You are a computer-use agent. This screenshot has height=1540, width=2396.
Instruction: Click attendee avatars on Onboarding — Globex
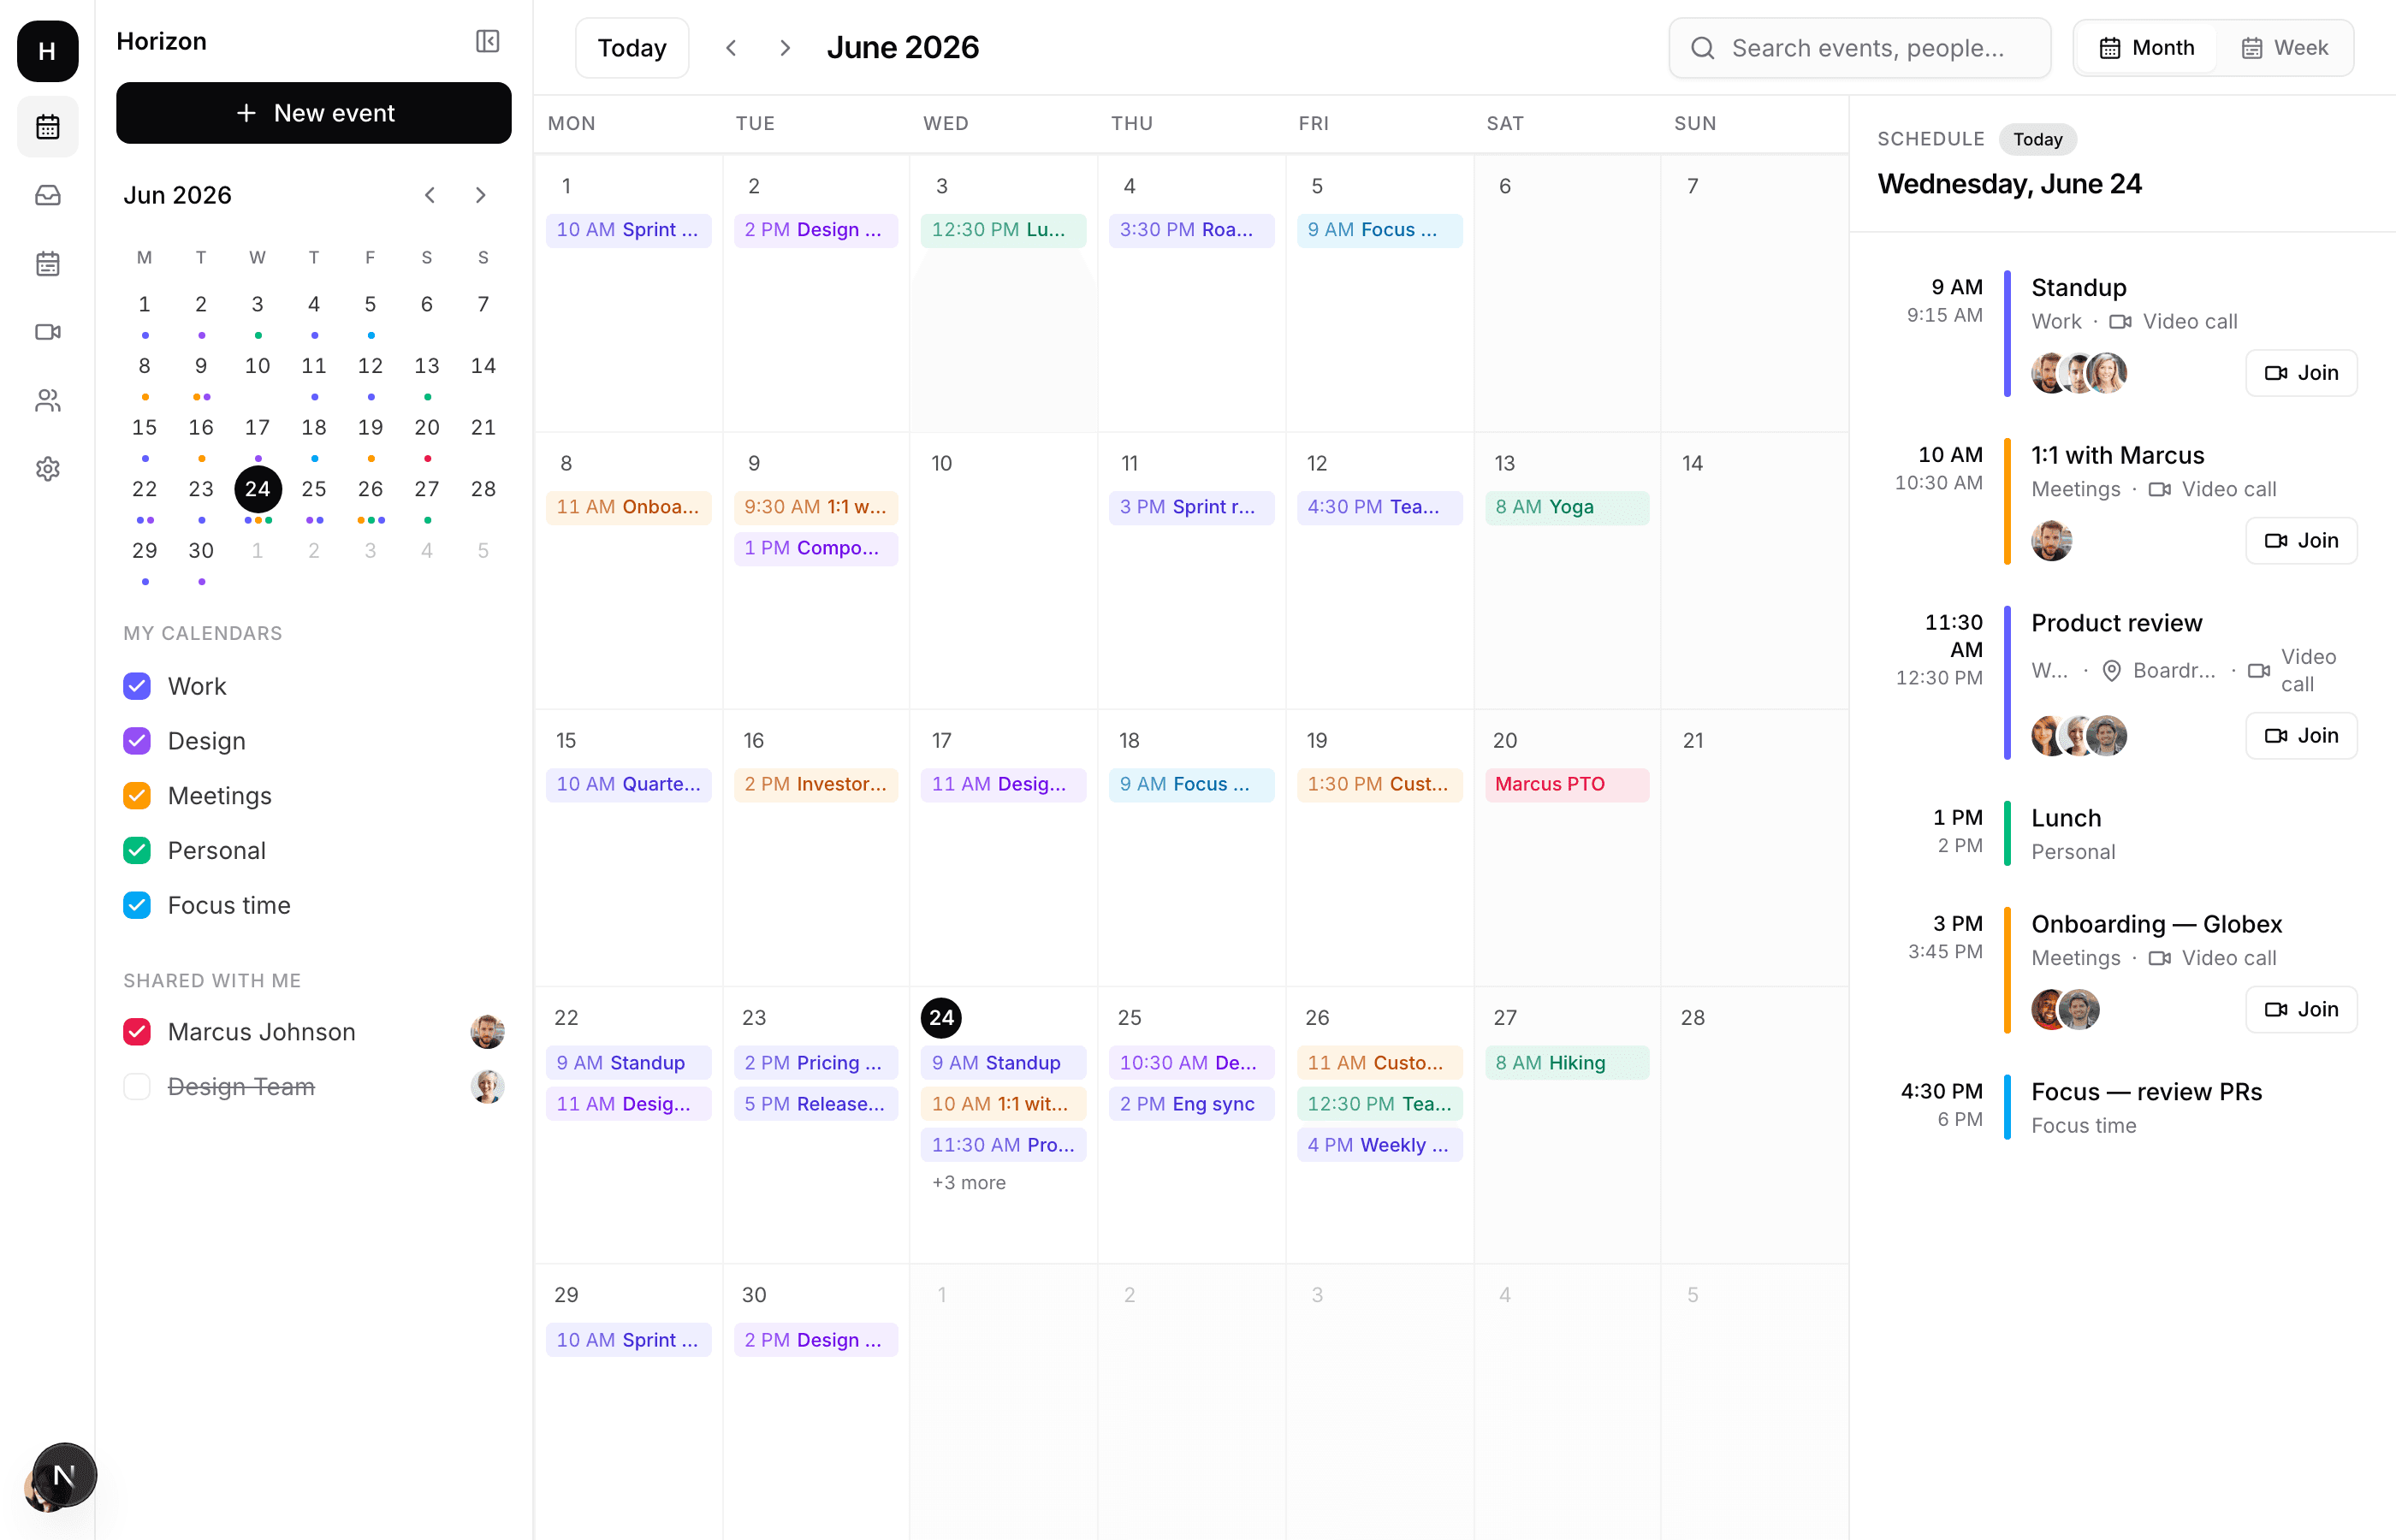(x=2065, y=1010)
